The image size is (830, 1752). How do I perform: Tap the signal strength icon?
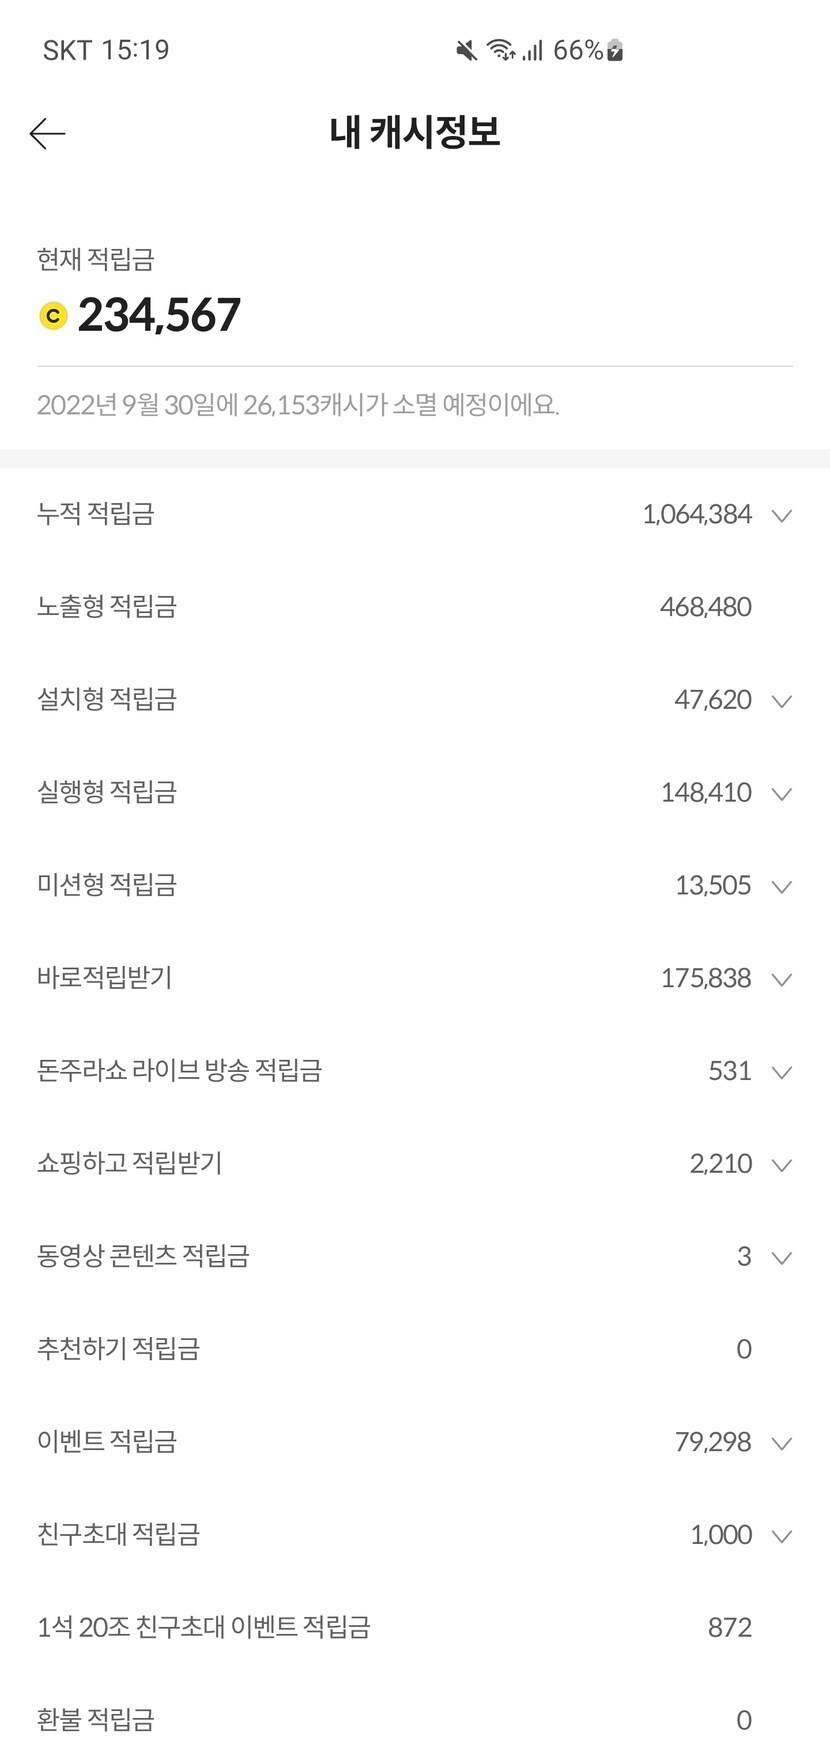click(x=532, y=50)
